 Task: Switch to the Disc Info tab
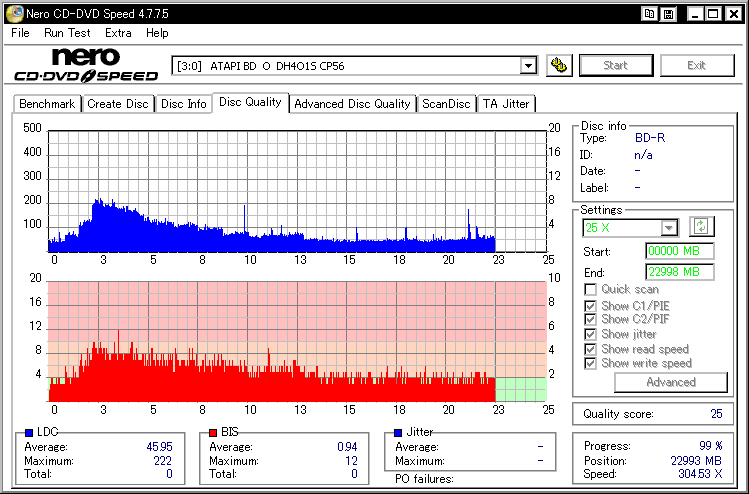point(183,104)
